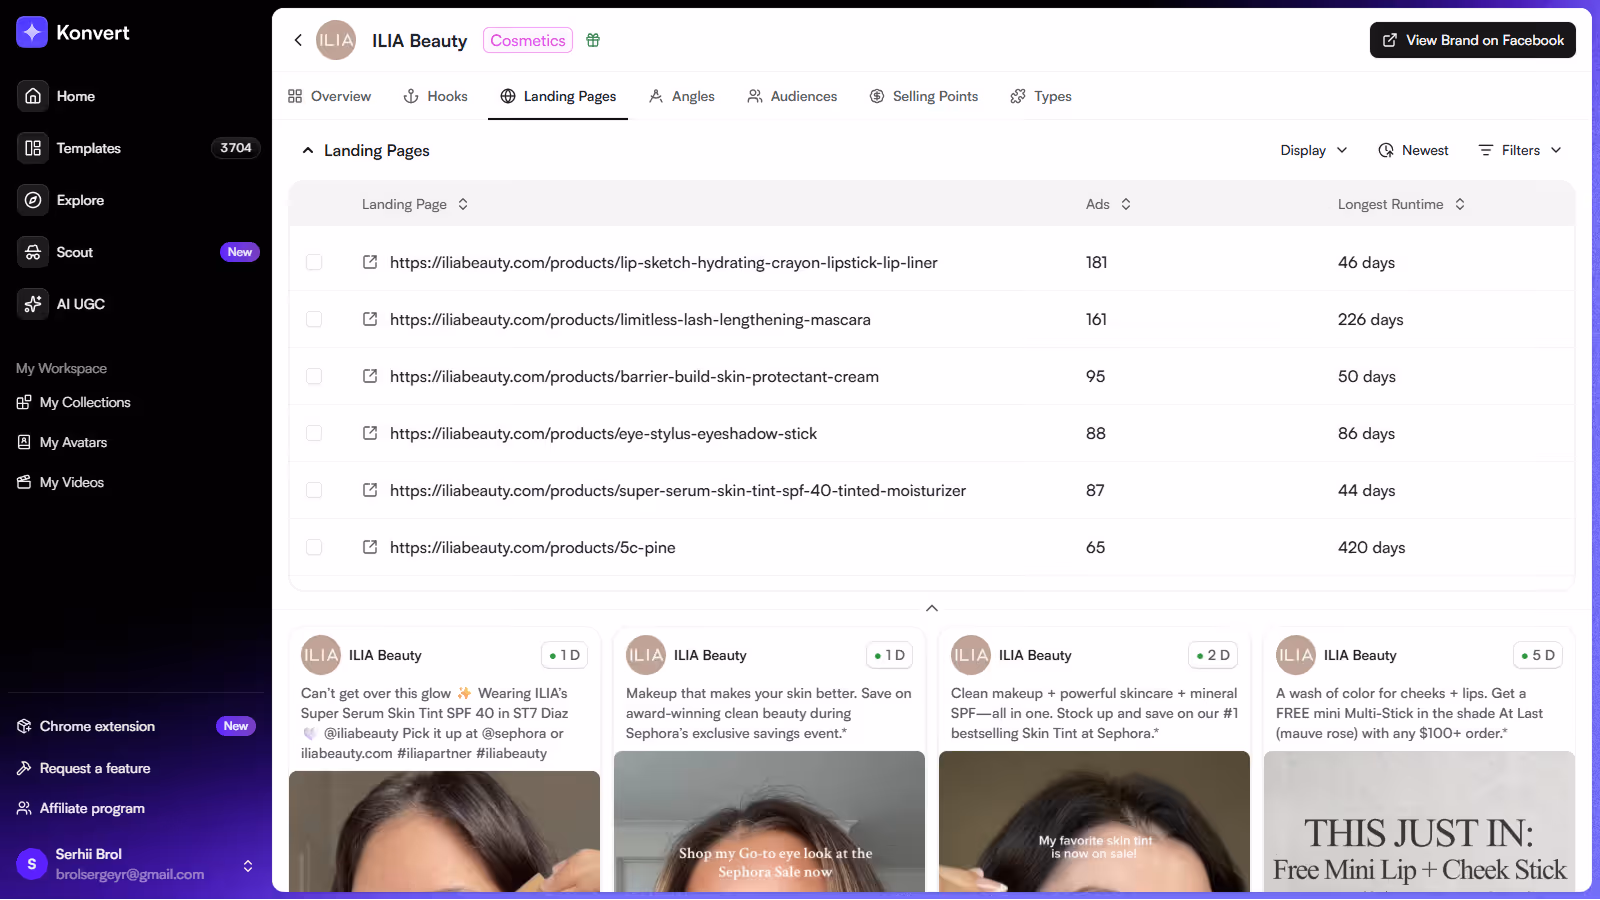Open Home from the sidebar
1600x900 pixels.
pyautogui.click(x=75, y=96)
